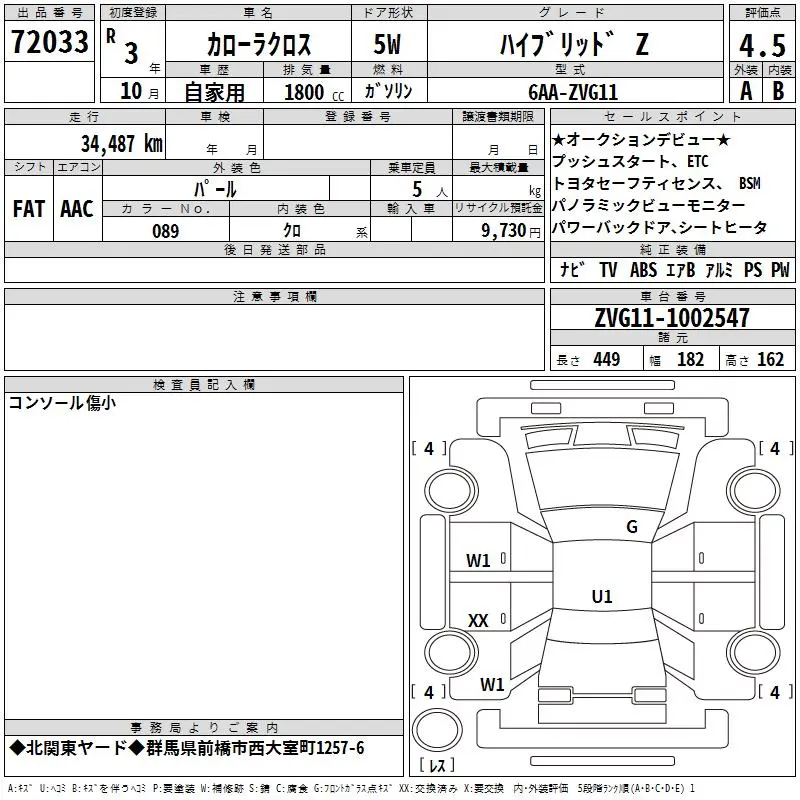
Task: Click W1 mark on rear left quarter
Action: pyautogui.click(x=492, y=684)
